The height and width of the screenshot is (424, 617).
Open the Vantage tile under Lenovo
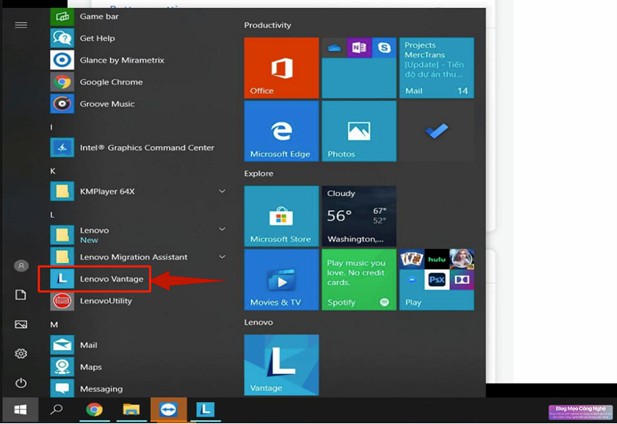(x=281, y=365)
